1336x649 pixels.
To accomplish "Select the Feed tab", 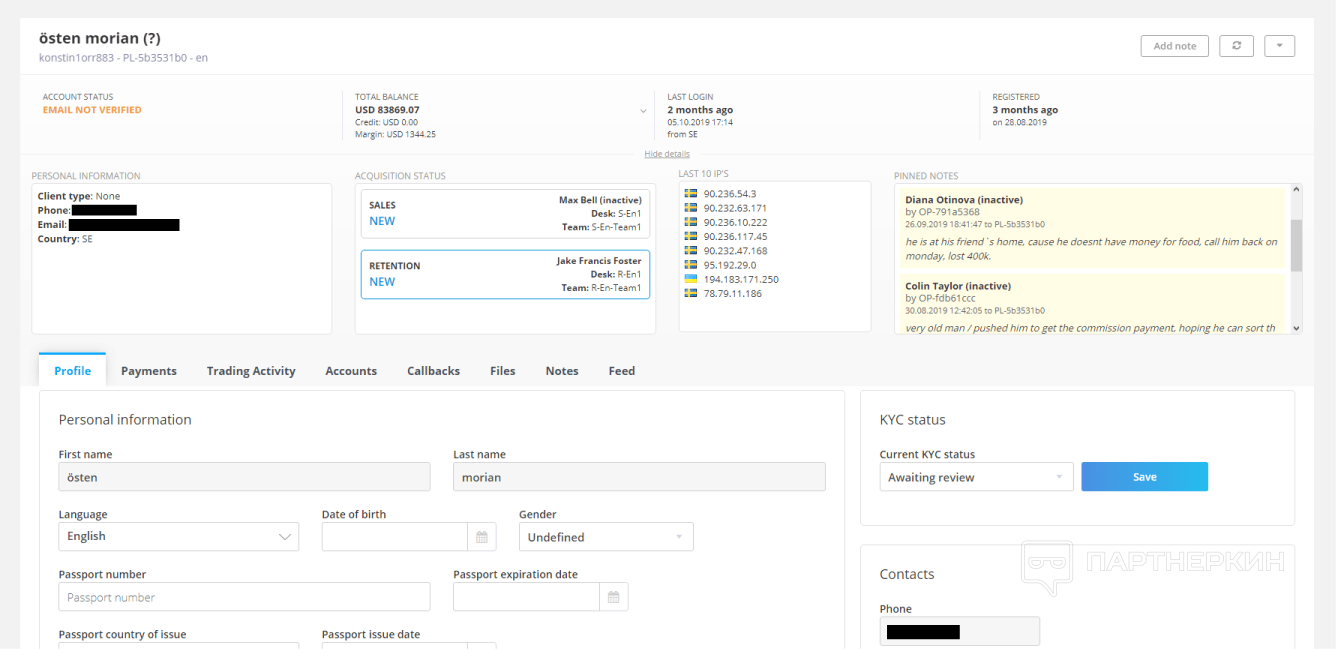I will (x=622, y=371).
